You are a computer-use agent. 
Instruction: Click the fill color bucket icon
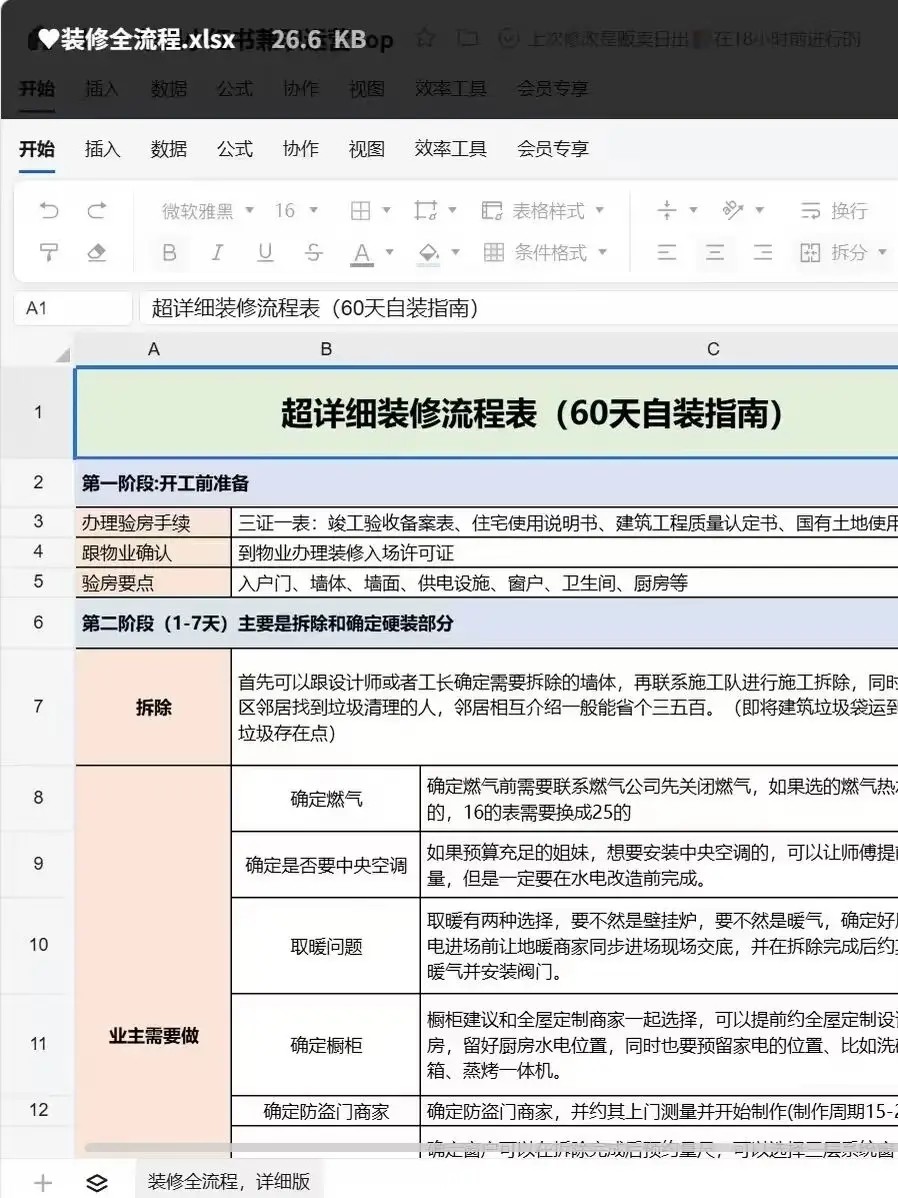point(429,254)
